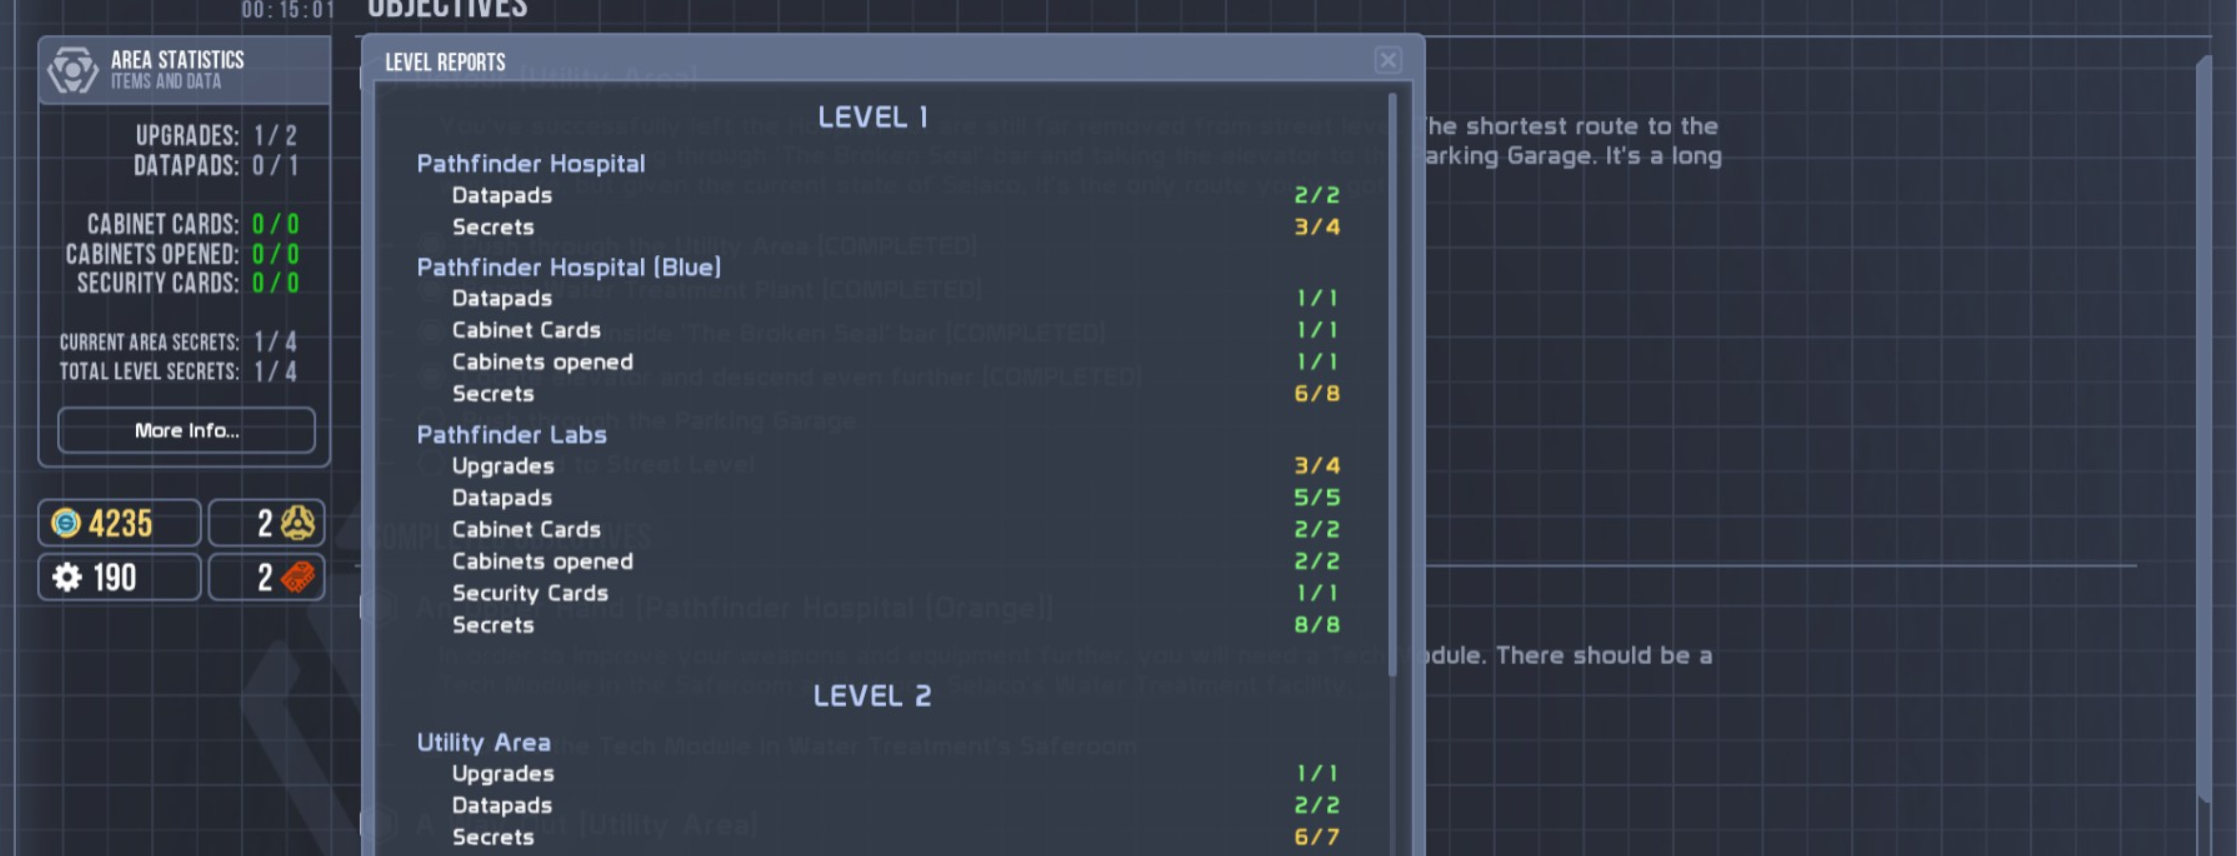Select the Pathfinder Labs heading

(x=511, y=435)
